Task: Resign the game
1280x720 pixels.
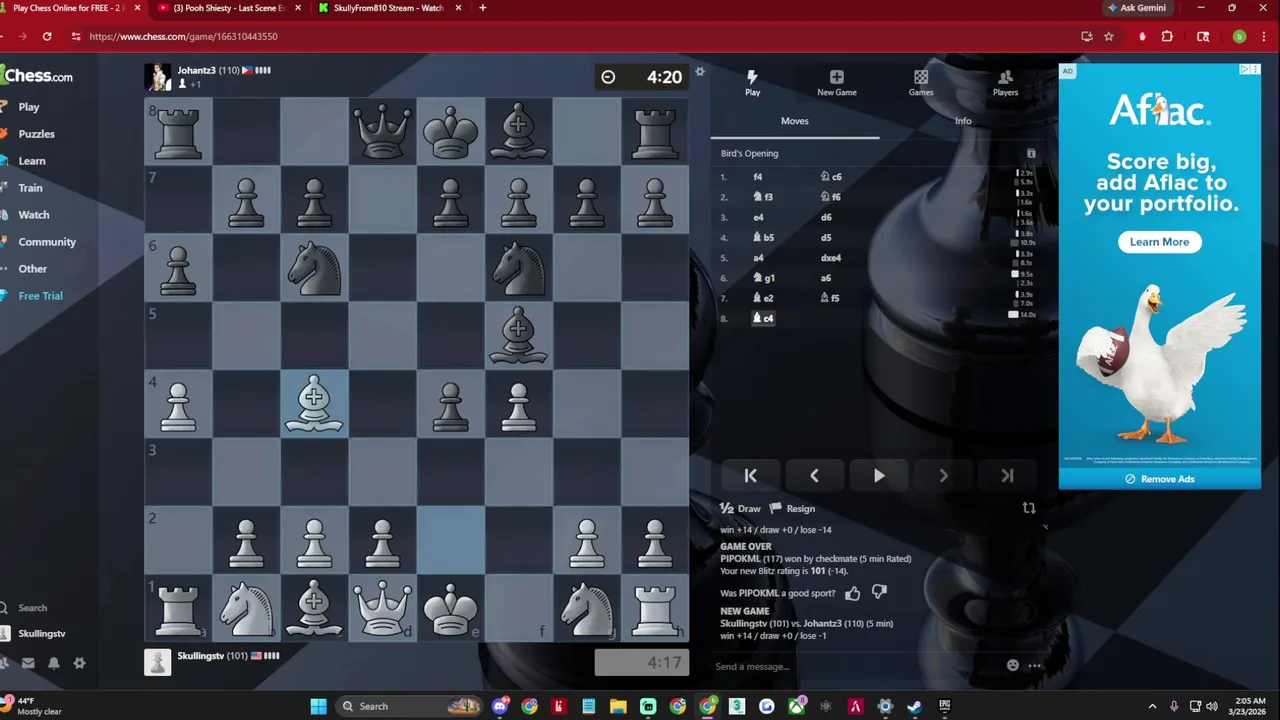Action: 792,509
